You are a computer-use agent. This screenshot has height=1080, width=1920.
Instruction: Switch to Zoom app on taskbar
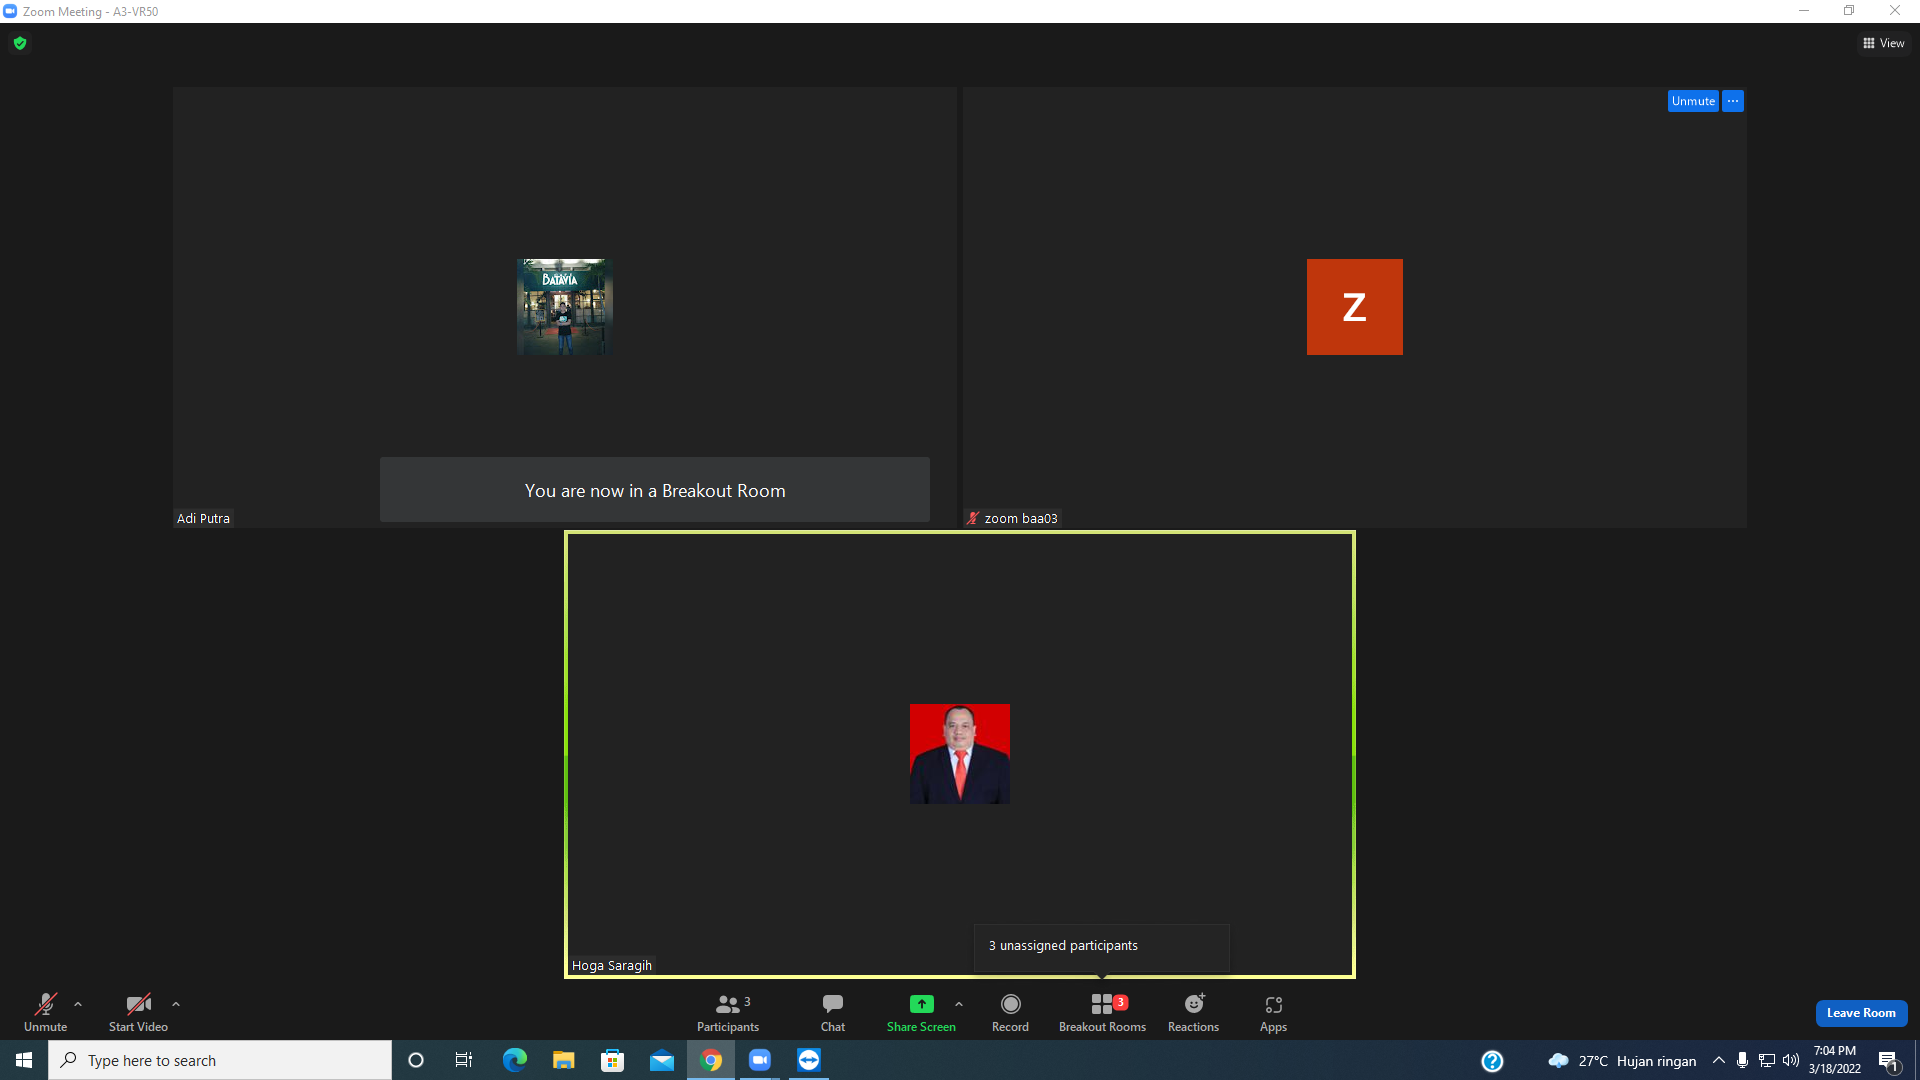pyautogui.click(x=760, y=1060)
